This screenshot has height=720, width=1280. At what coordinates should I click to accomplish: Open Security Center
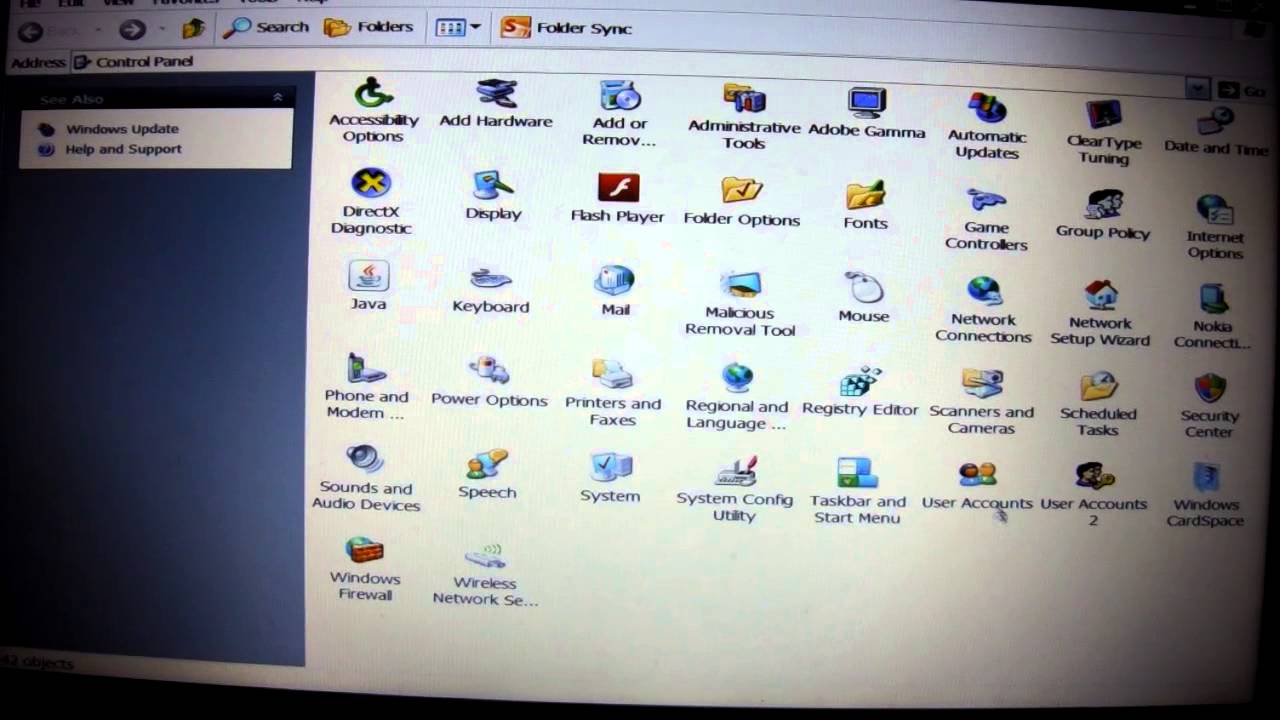[x=1209, y=407]
